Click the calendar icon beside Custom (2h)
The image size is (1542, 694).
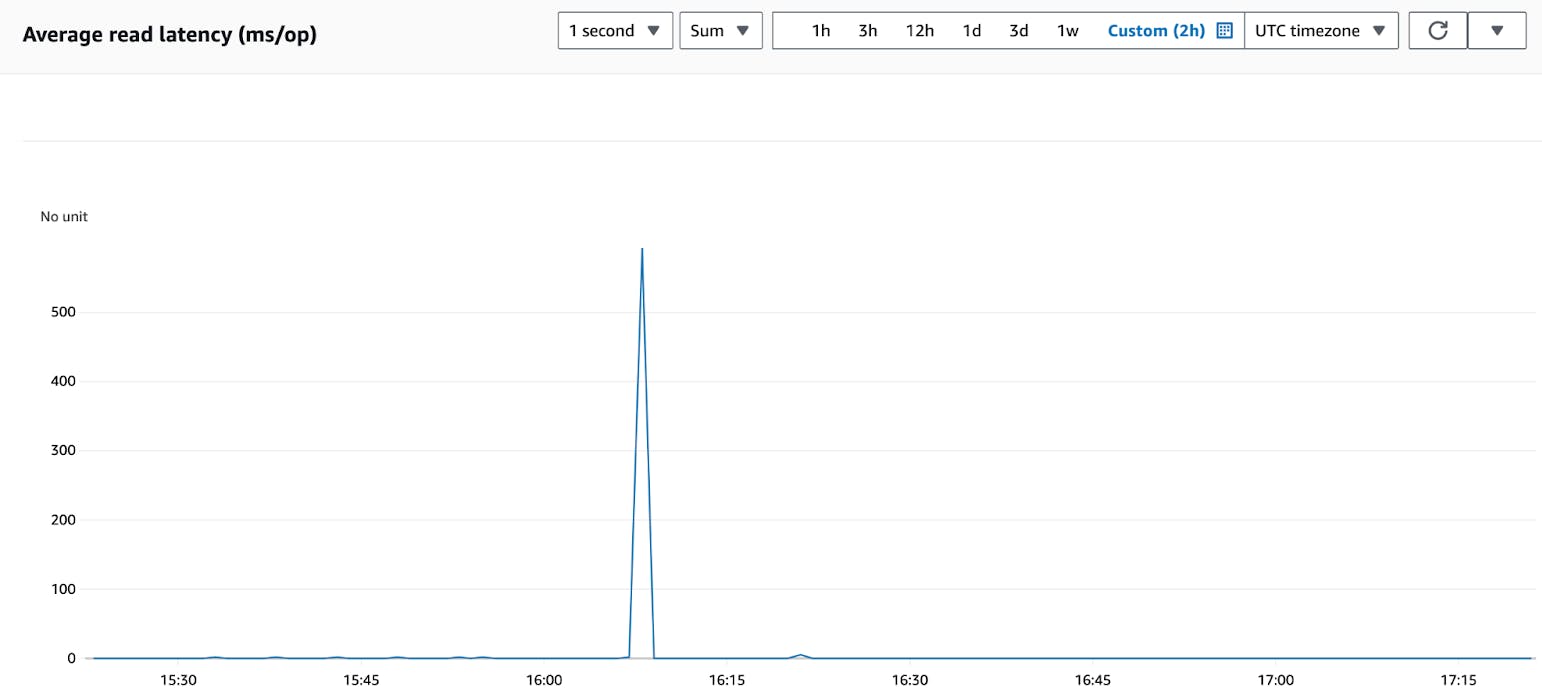coord(1224,30)
